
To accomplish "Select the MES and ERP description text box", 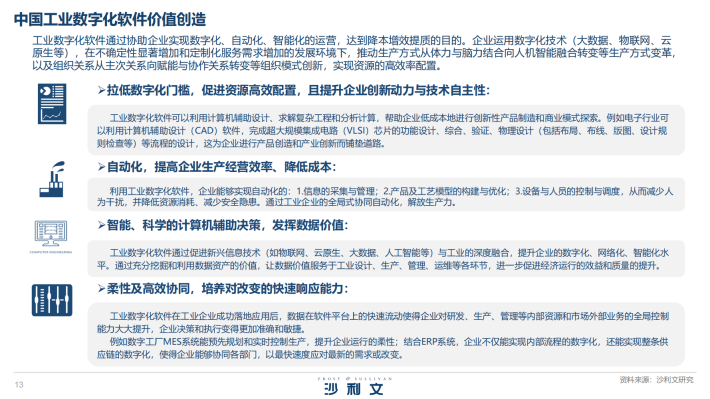I will pos(386,334).
